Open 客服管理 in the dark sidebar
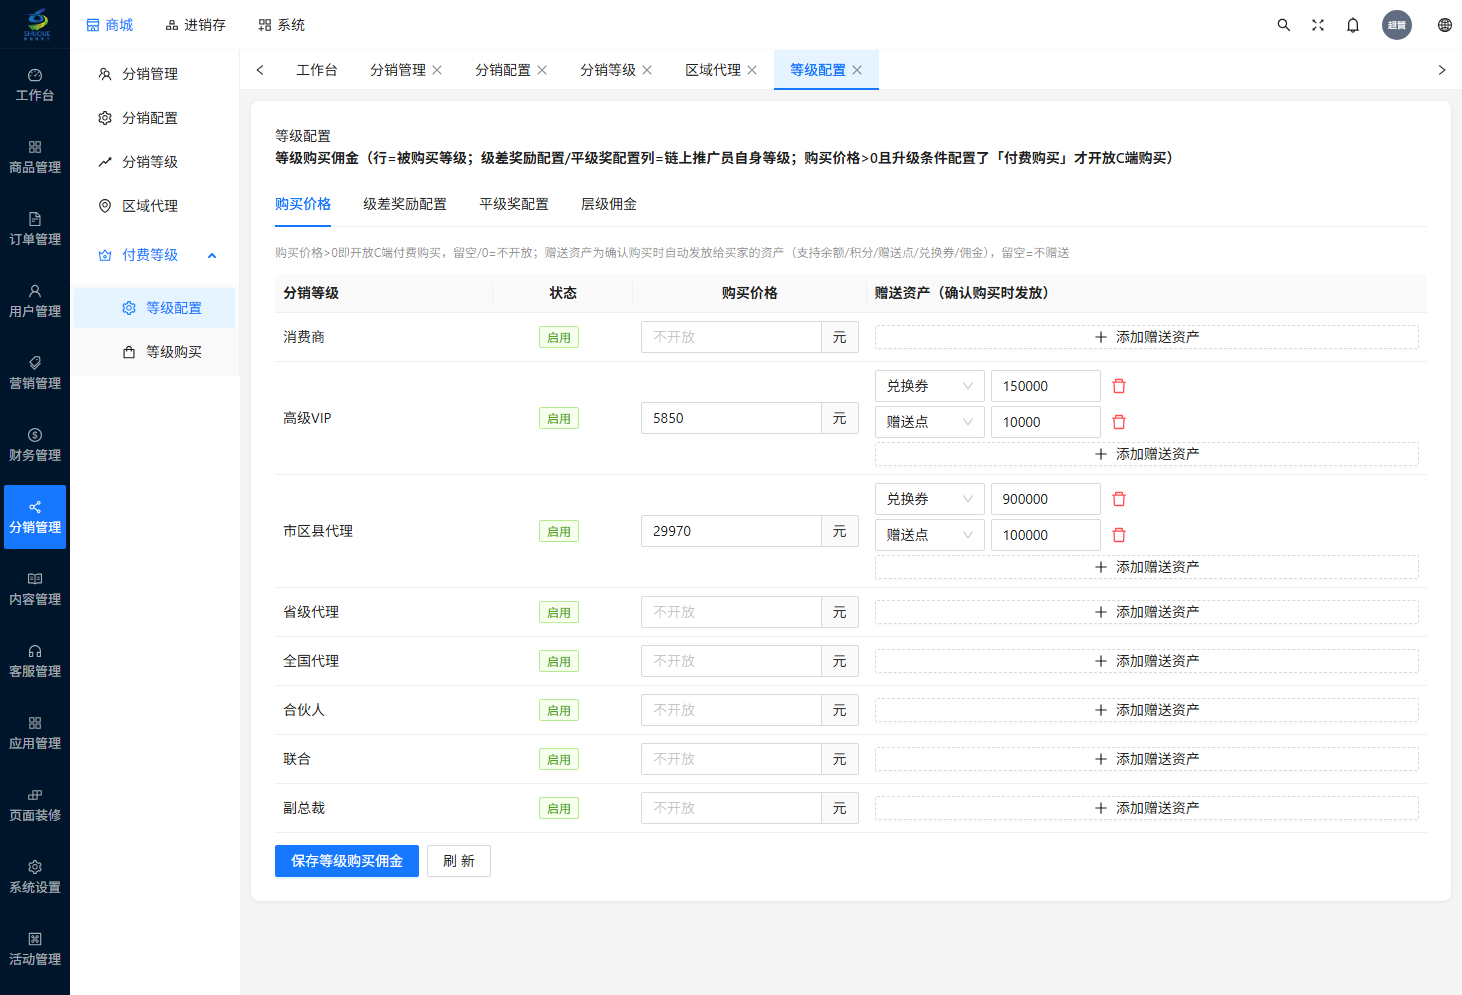1462x995 pixels. click(35, 661)
